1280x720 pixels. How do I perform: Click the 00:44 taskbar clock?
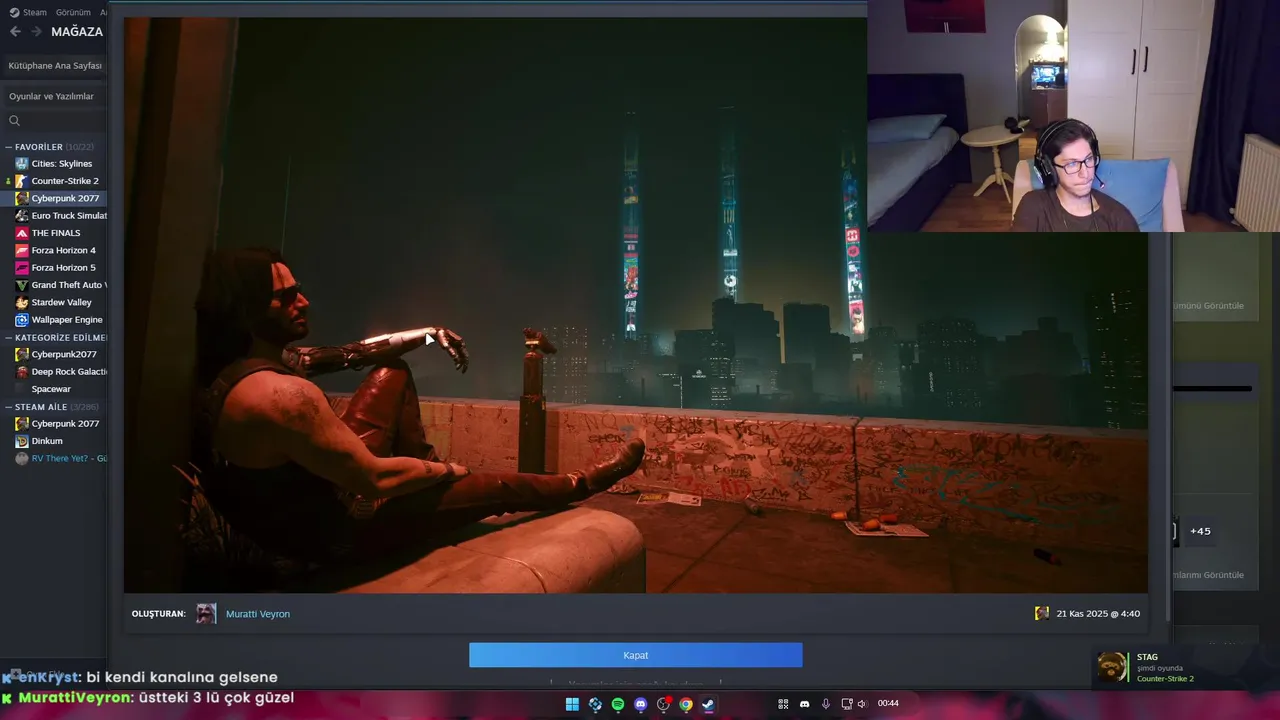click(888, 703)
